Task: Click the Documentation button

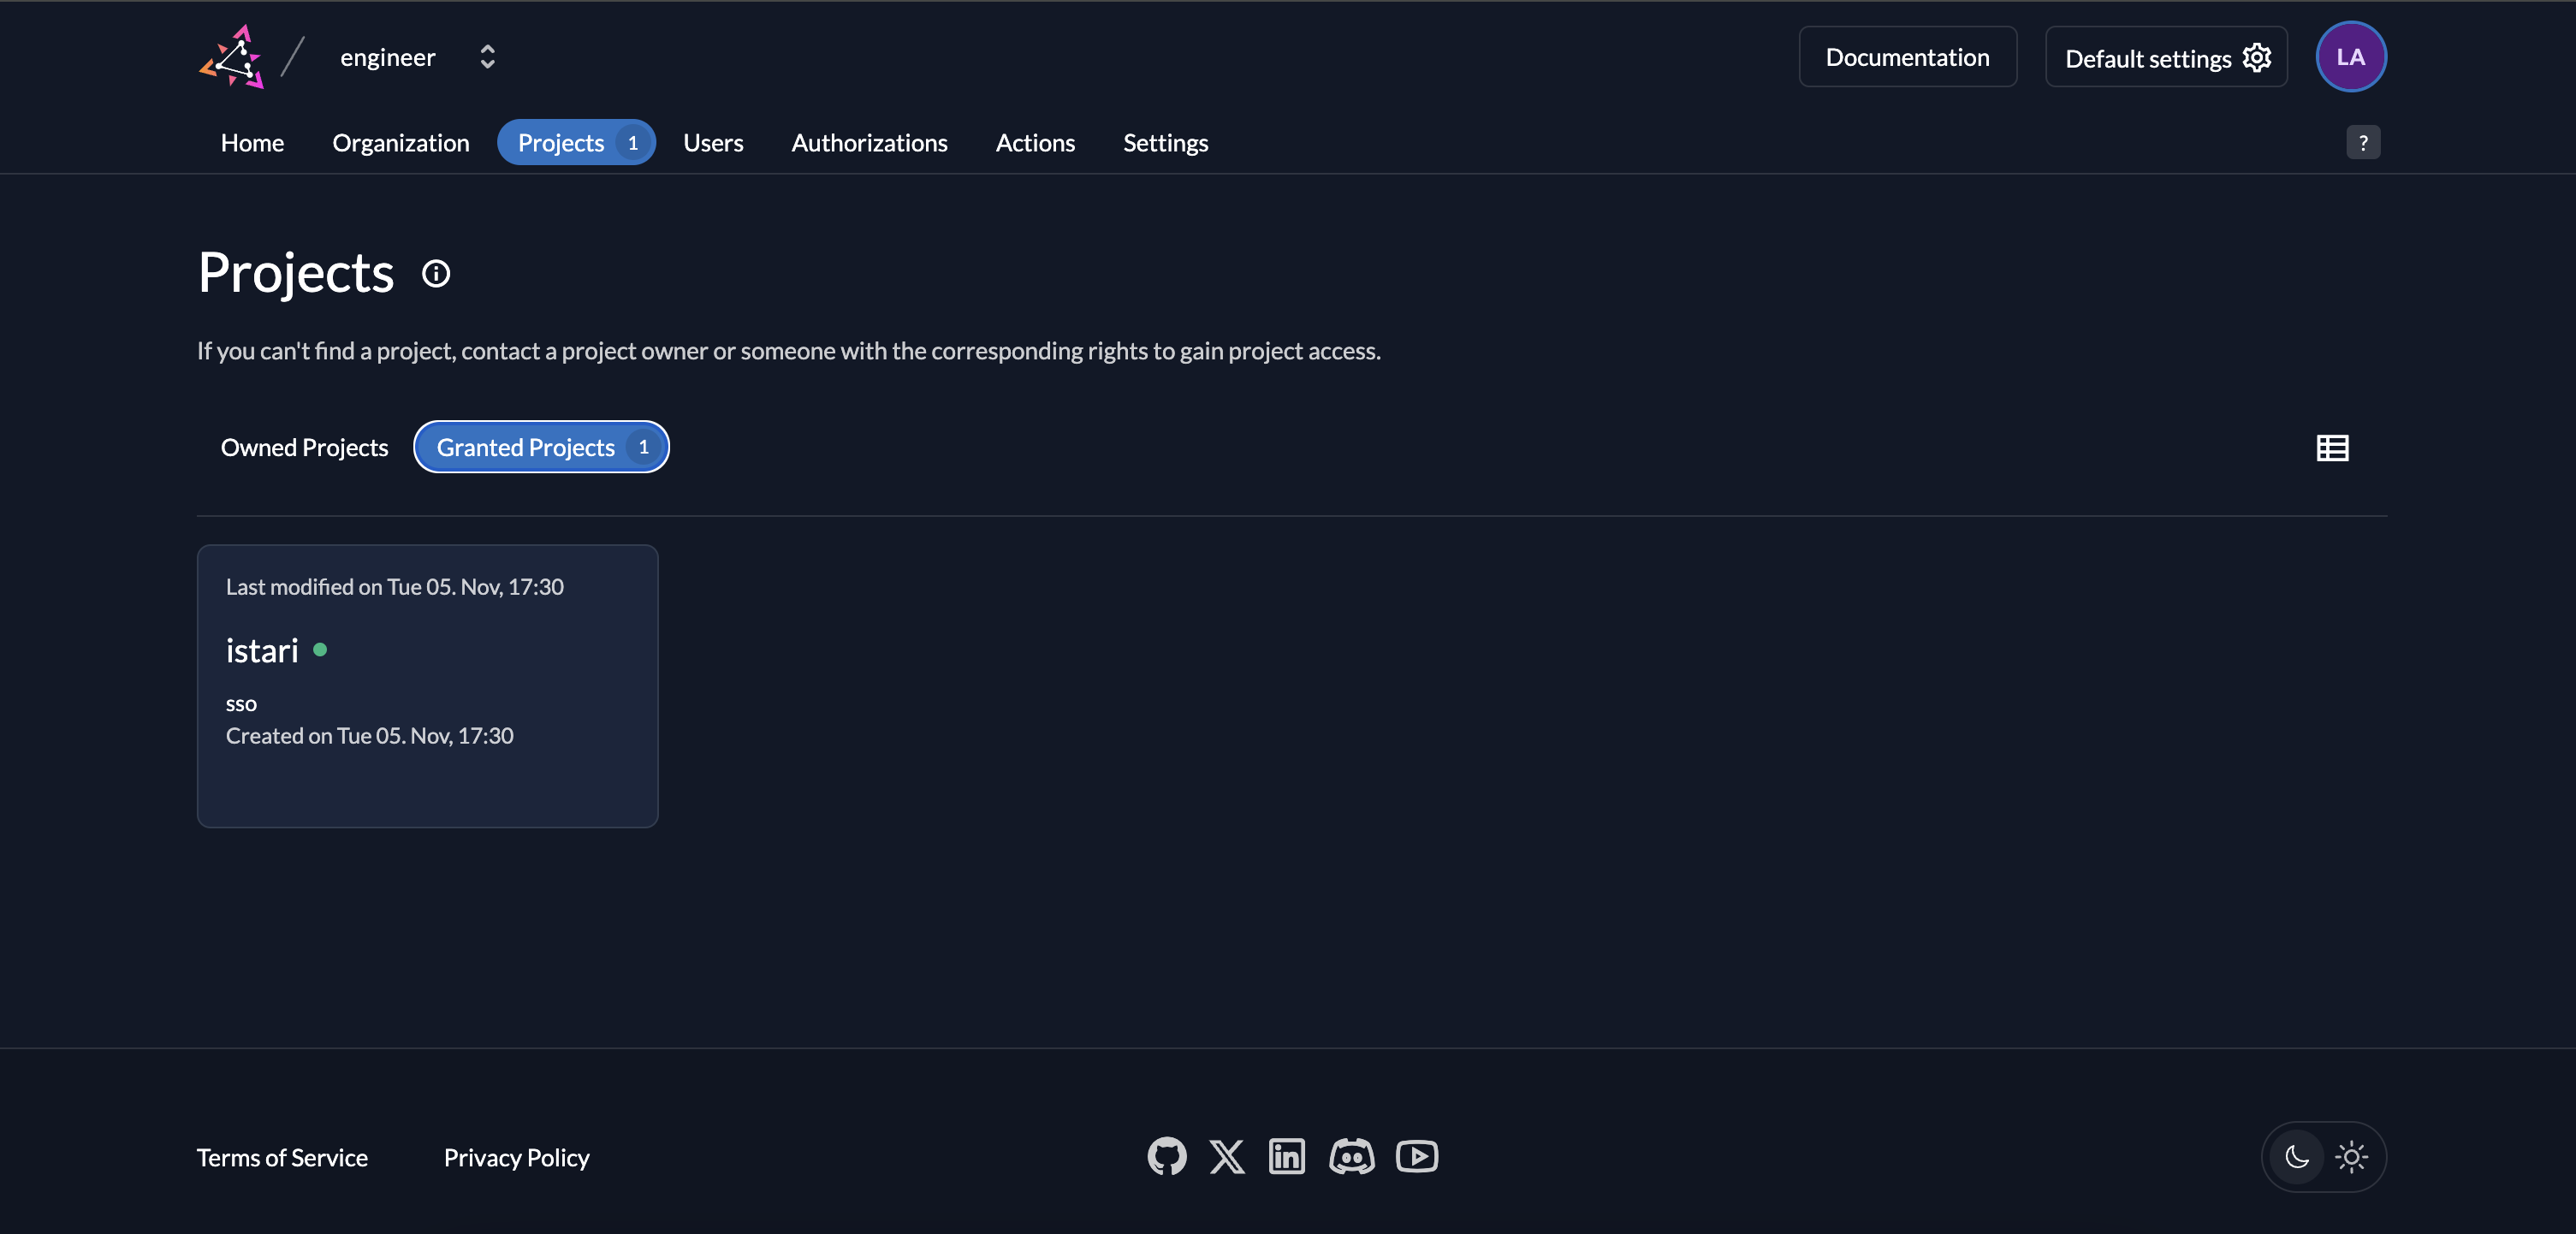Action: pyautogui.click(x=1907, y=57)
